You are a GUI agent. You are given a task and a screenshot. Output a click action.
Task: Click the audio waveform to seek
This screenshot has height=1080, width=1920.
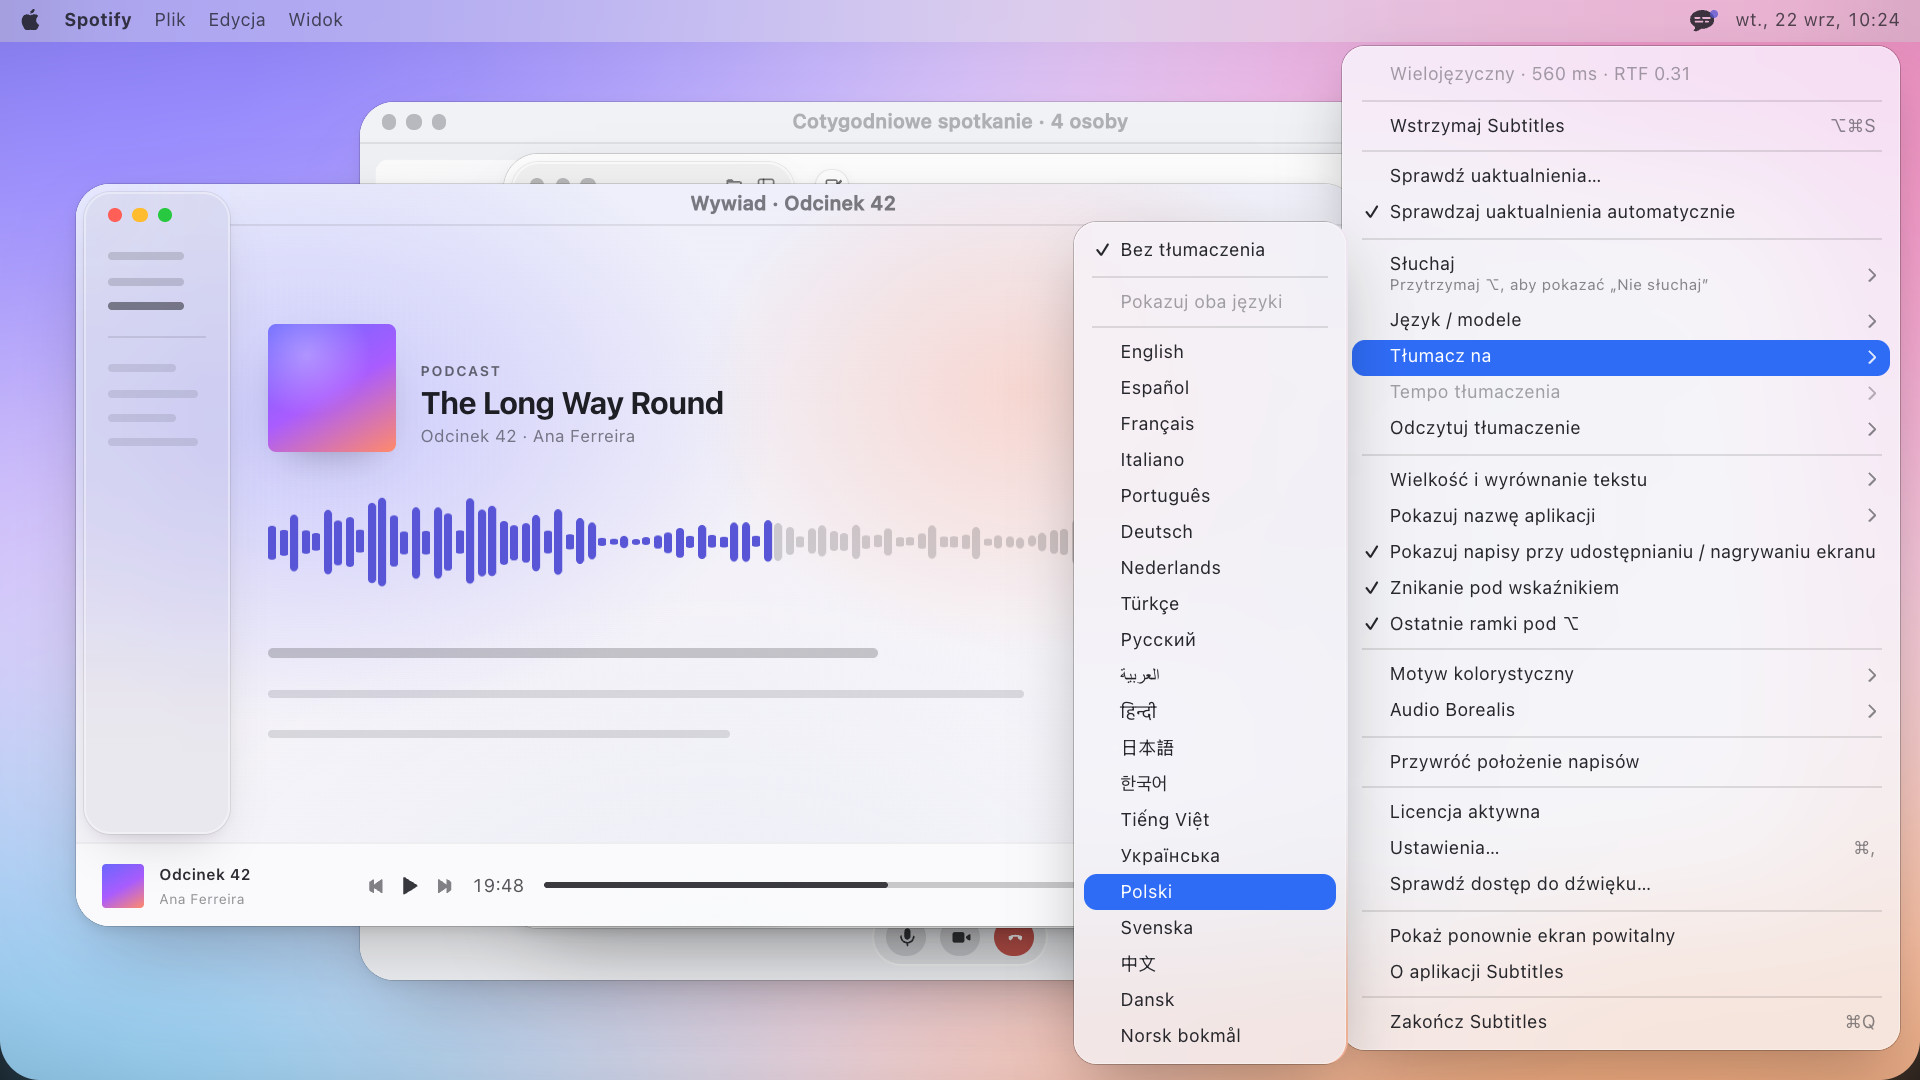[670, 542]
